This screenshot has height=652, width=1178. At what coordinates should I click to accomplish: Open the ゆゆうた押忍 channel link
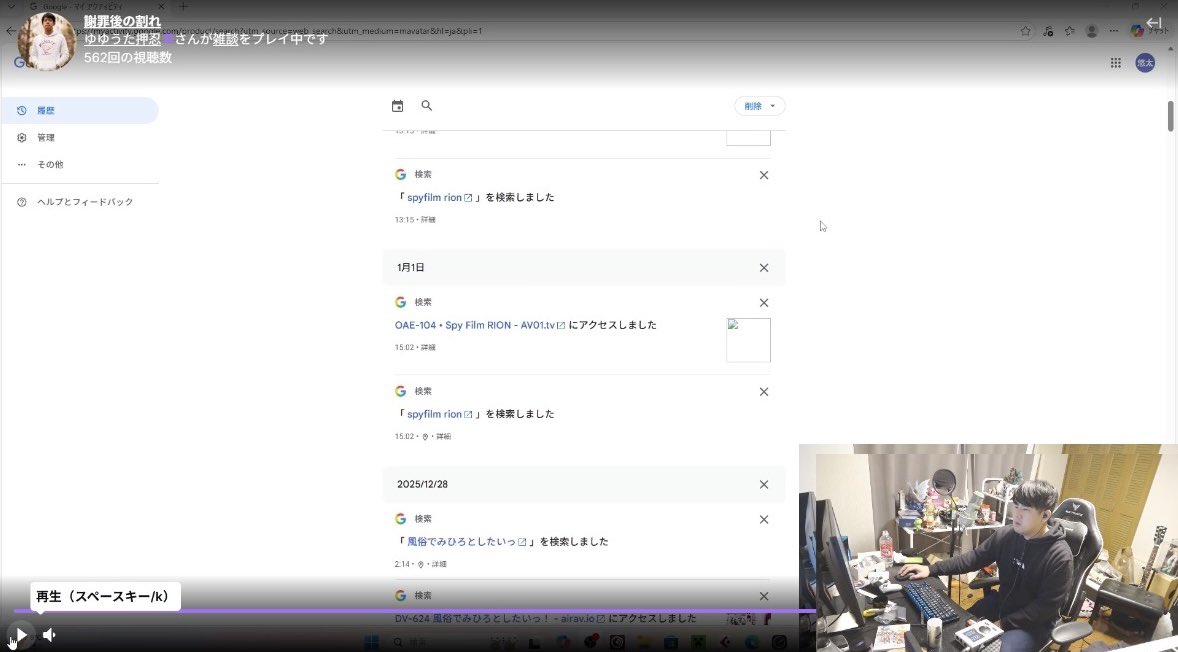pos(122,39)
